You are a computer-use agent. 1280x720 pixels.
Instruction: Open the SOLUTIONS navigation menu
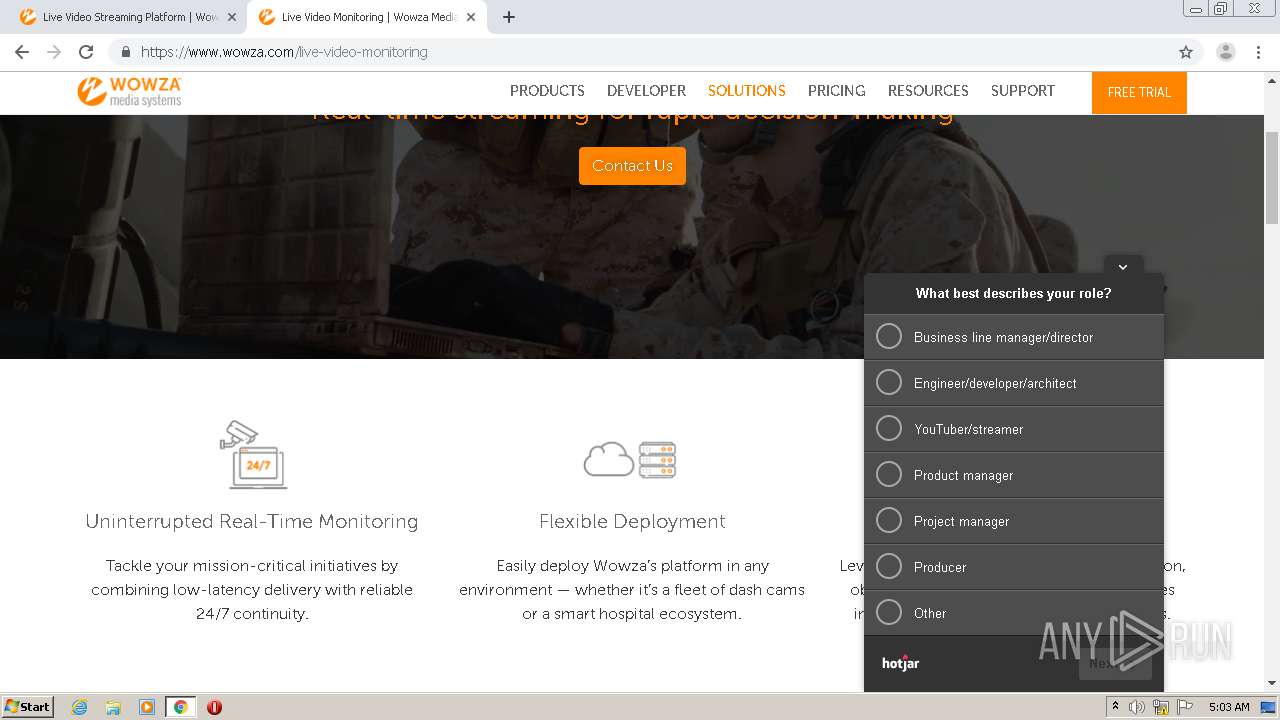coord(747,91)
